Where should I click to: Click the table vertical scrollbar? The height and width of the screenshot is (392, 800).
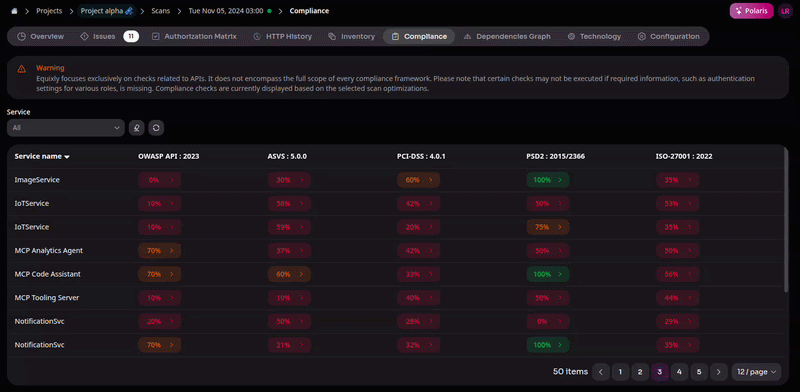(786, 219)
